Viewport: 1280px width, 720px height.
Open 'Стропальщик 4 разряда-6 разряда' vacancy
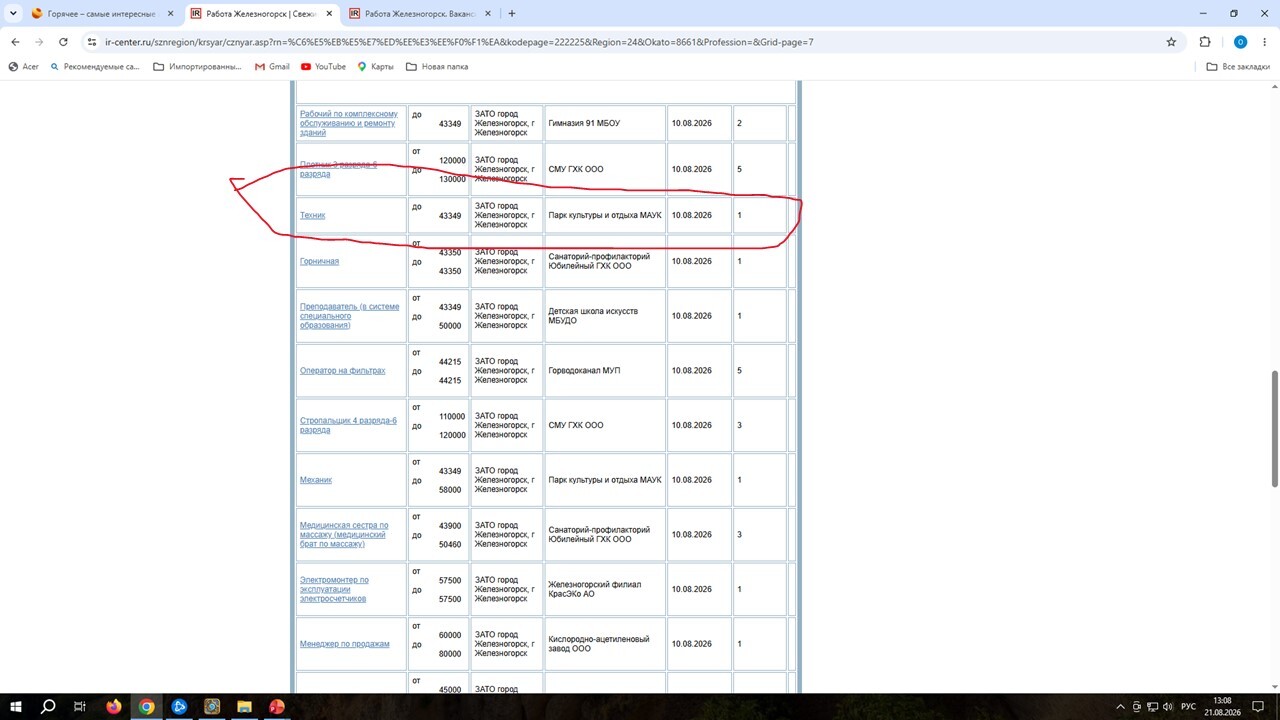pyautogui.click(x=348, y=426)
